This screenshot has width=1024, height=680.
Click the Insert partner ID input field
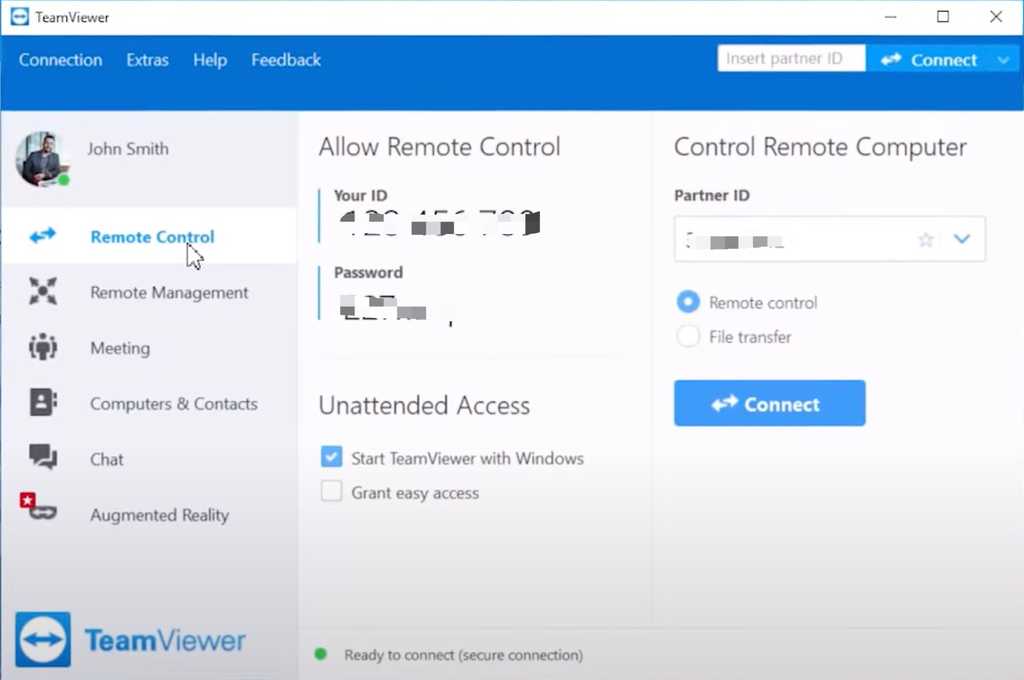pyautogui.click(x=790, y=57)
